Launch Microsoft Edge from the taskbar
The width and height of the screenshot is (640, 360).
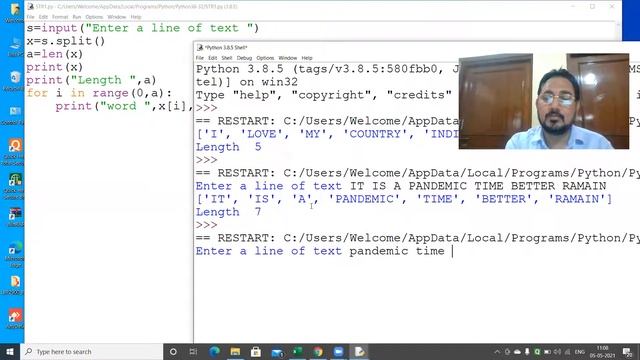(215, 352)
